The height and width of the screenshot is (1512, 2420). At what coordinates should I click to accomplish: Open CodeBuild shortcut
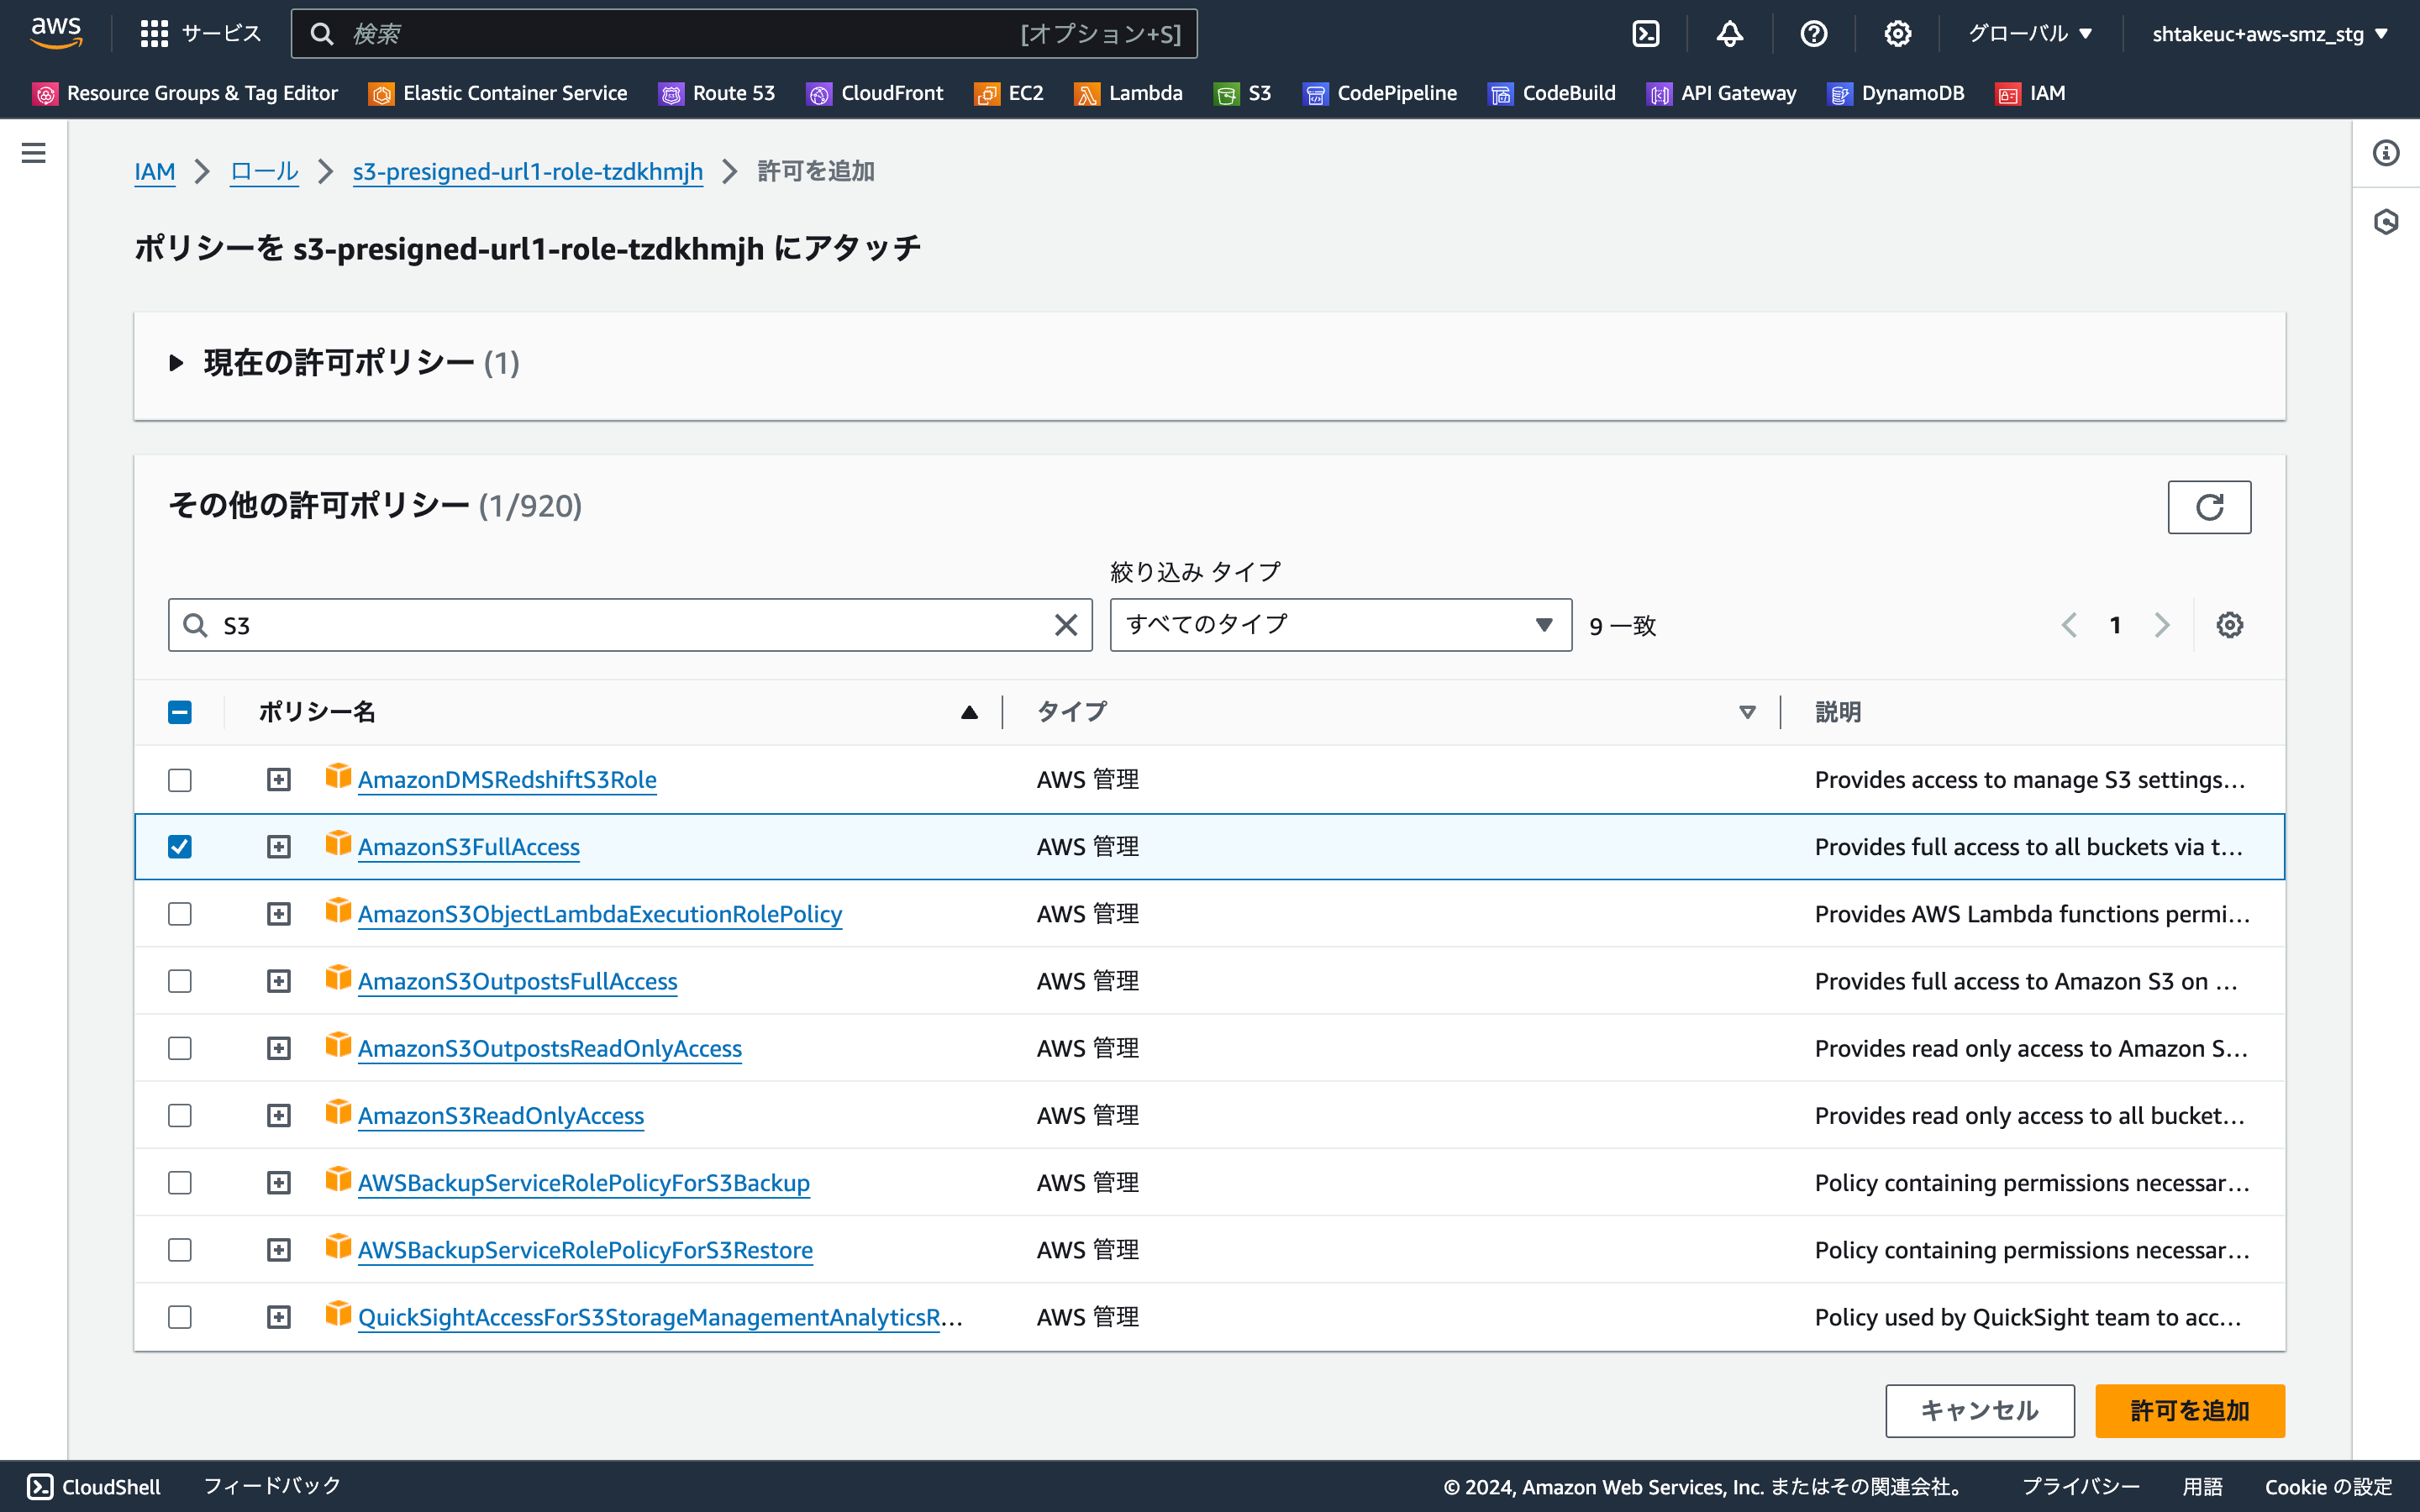tap(1552, 93)
